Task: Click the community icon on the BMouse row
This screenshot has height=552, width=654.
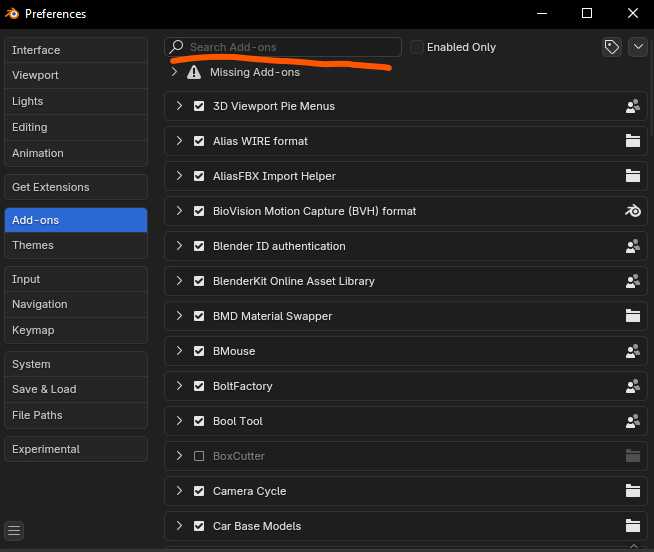Action: 633,351
